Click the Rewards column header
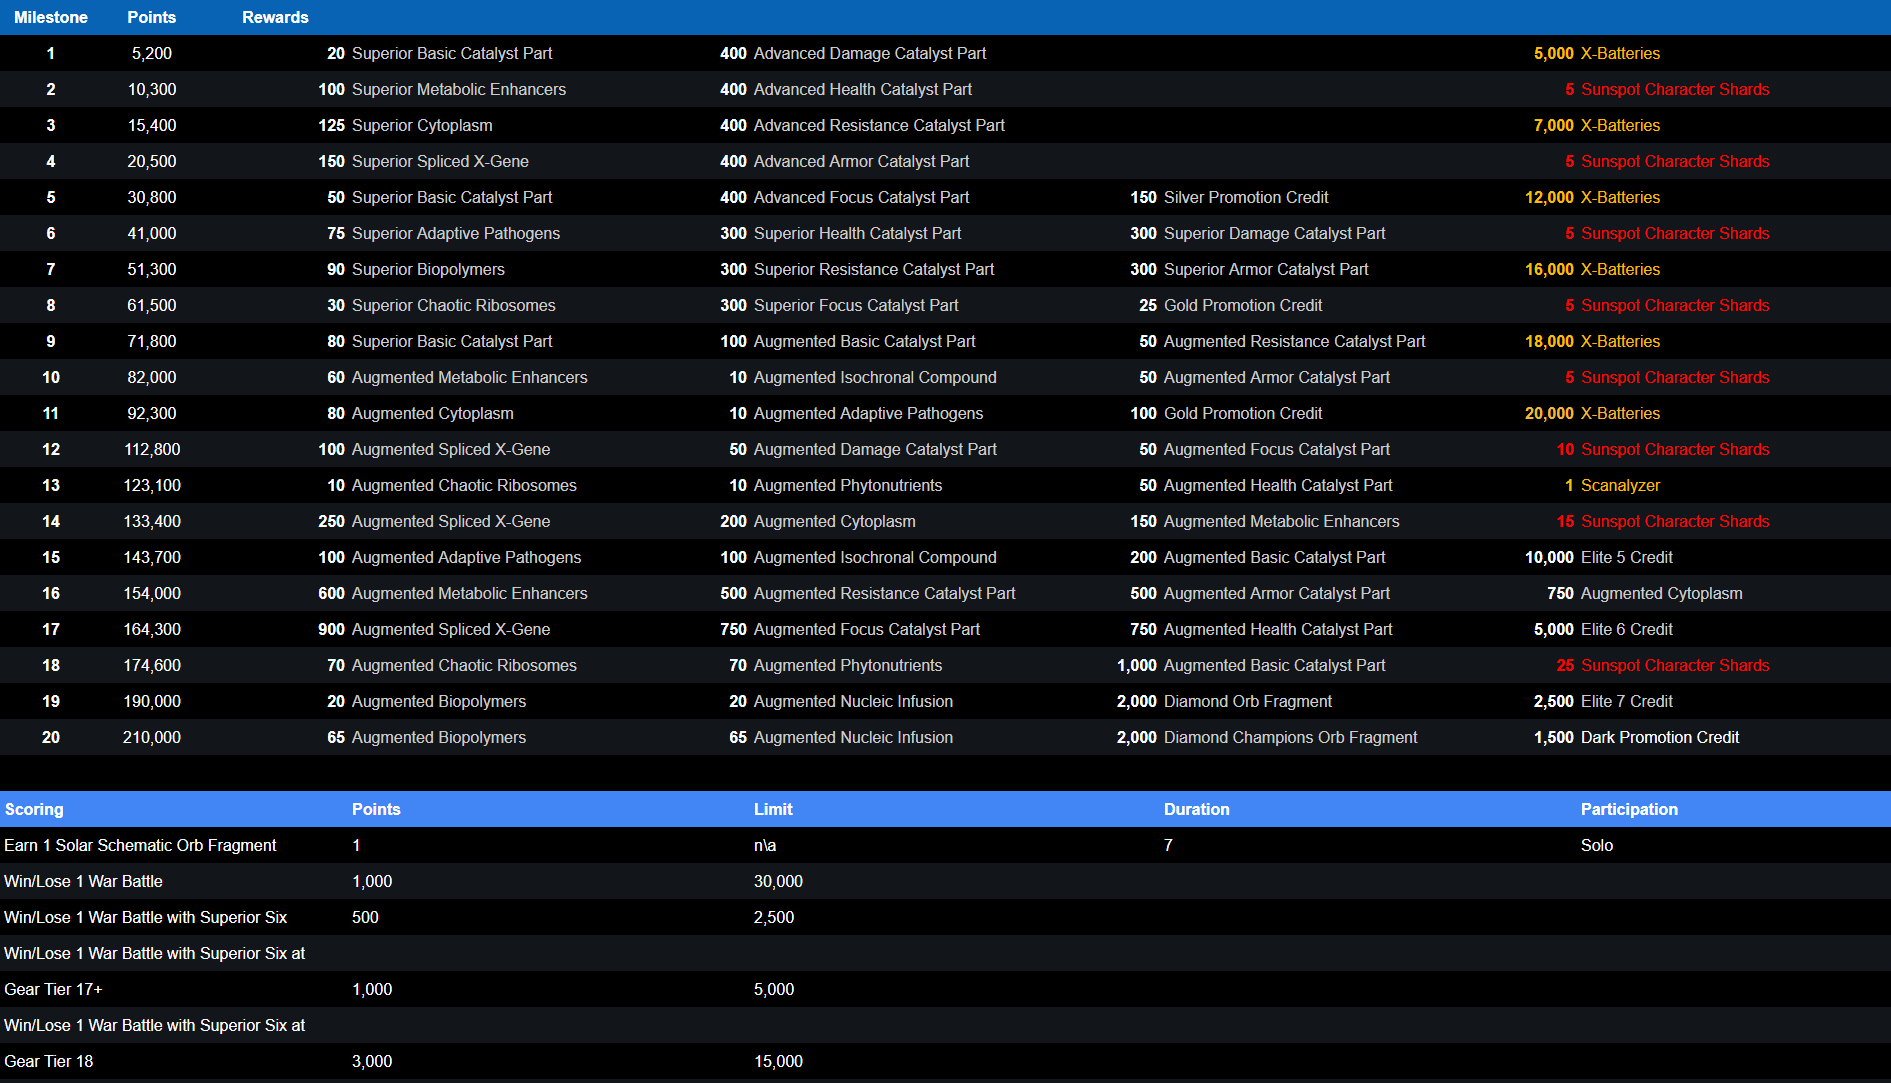The height and width of the screenshot is (1083, 1891). tap(275, 17)
